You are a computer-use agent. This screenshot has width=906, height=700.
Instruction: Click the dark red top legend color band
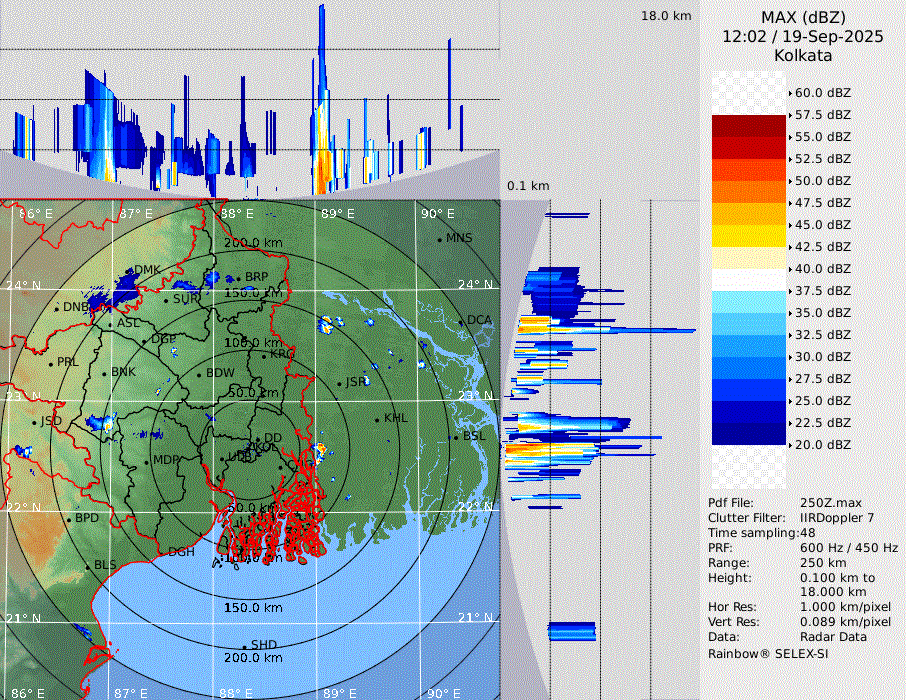pyautogui.click(x=749, y=126)
